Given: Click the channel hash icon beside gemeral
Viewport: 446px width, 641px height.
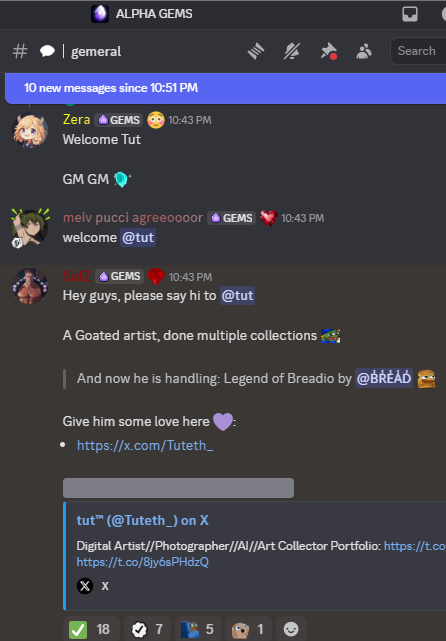Looking at the screenshot, I should pos(20,52).
